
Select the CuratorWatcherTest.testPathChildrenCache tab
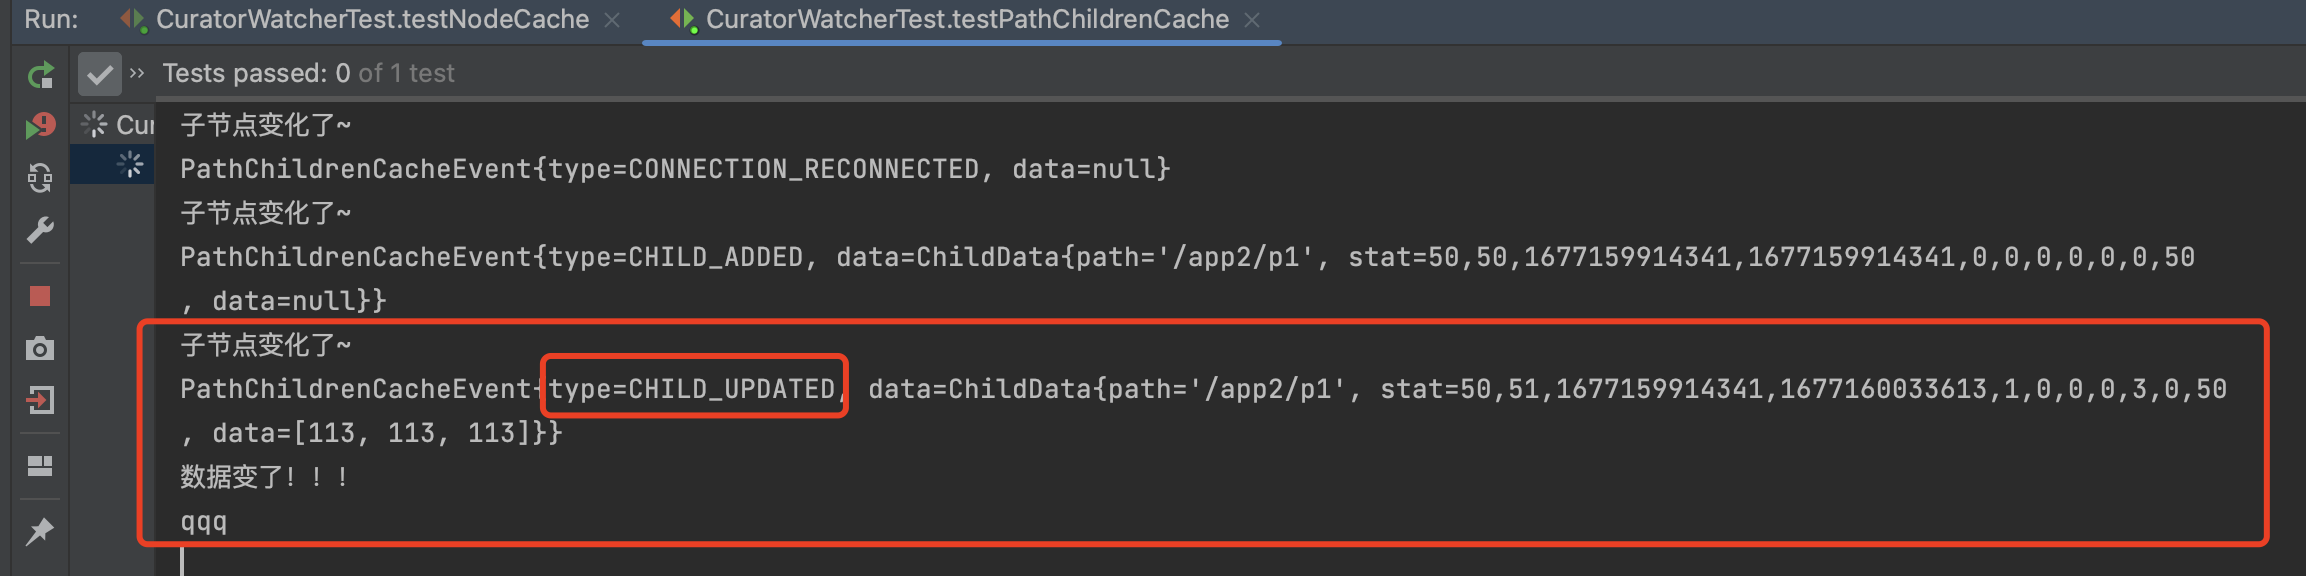click(966, 20)
